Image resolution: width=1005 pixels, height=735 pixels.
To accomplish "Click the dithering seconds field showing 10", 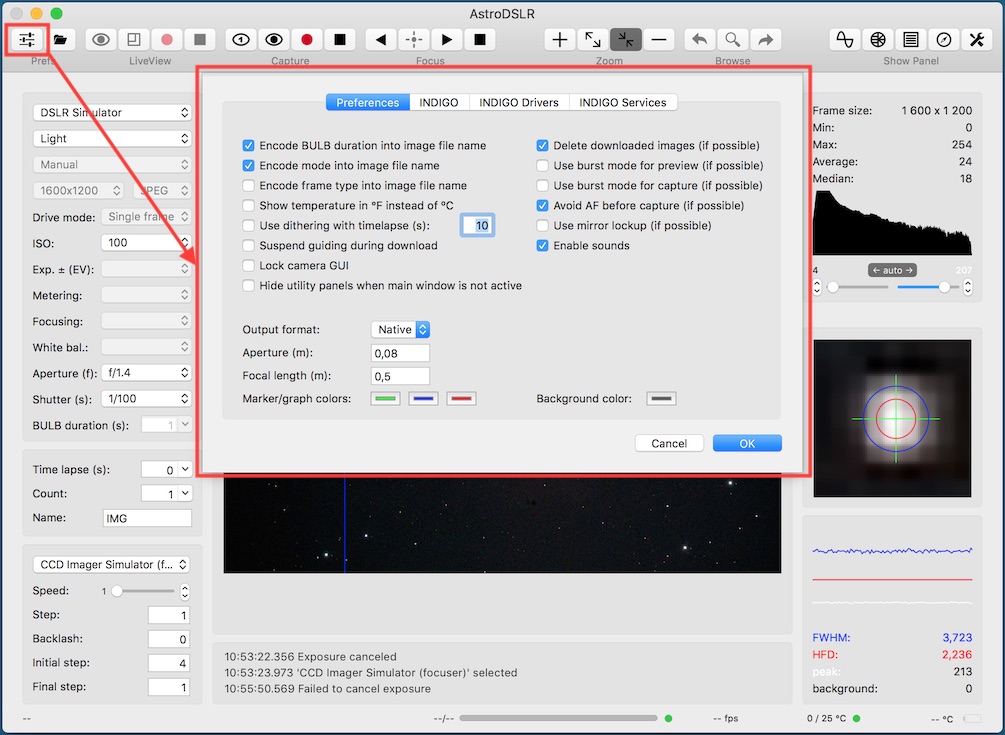I will point(478,226).
